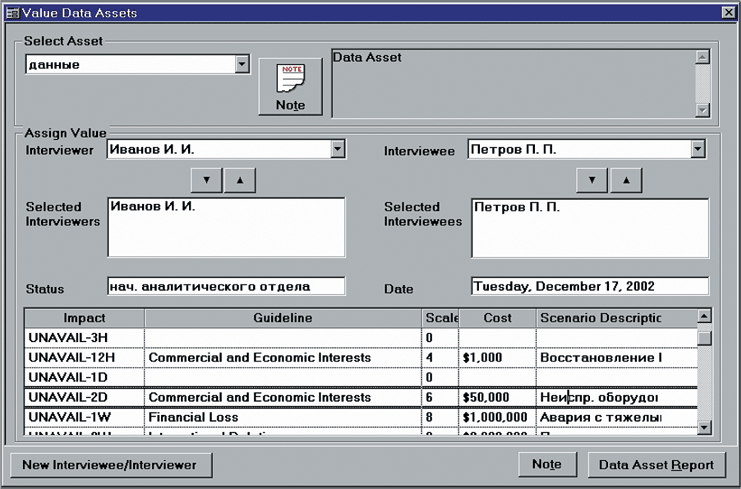The width and height of the screenshot is (741, 489).
Task: Expand the Interviewer combo box
Action: tap(337, 149)
